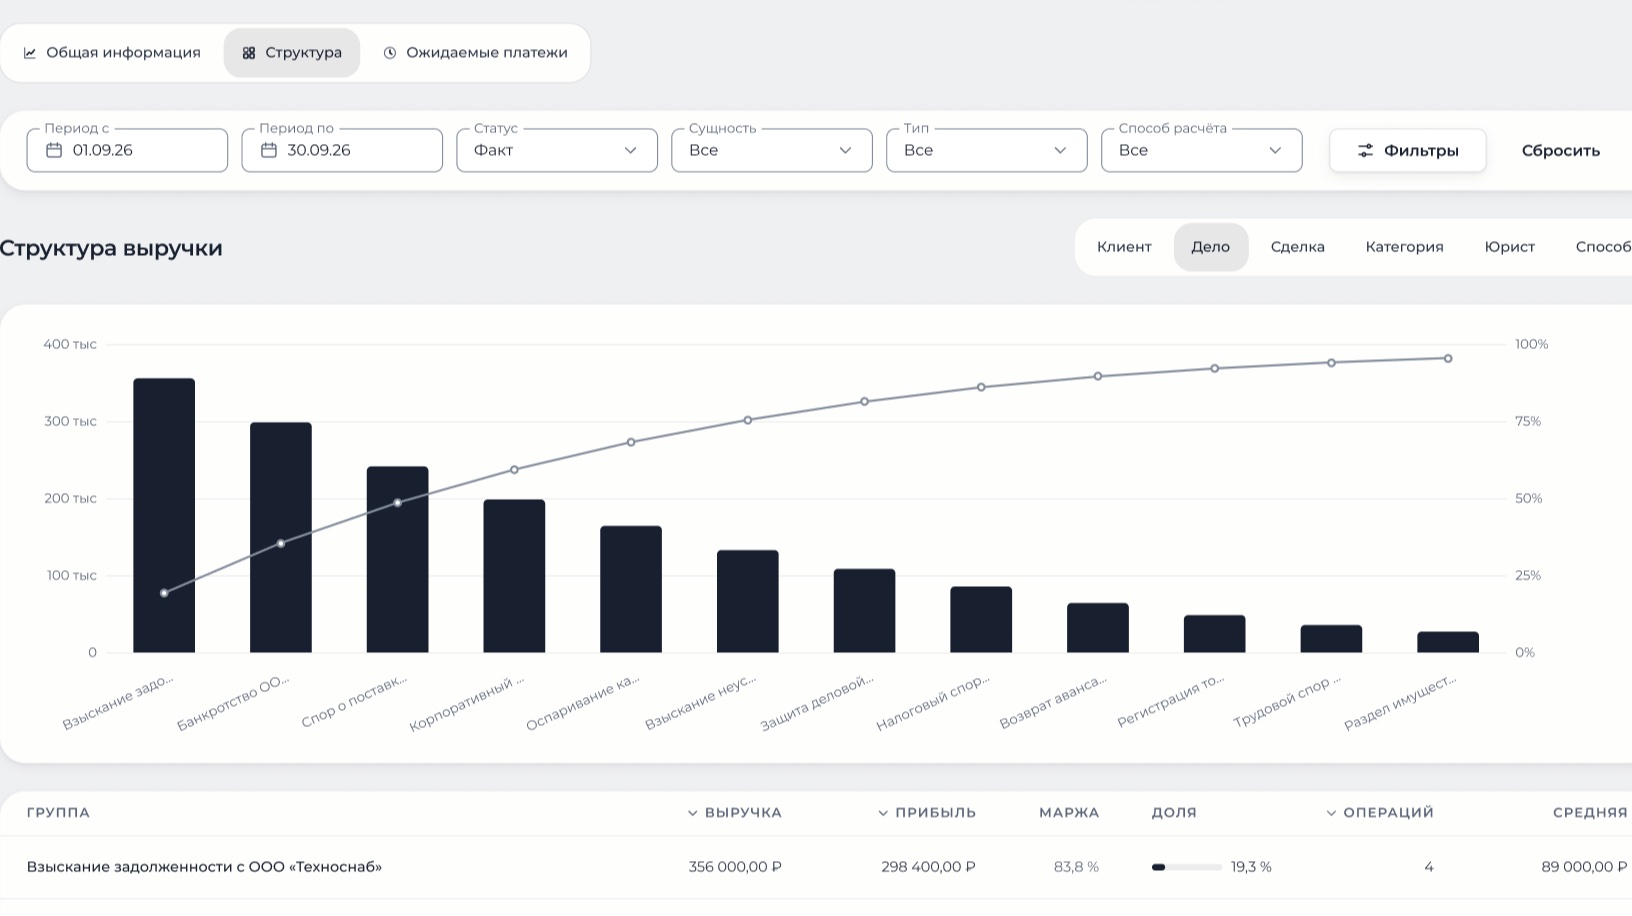
Task: Click sort arrow next to Выручка column
Action: click(x=692, y=813)
